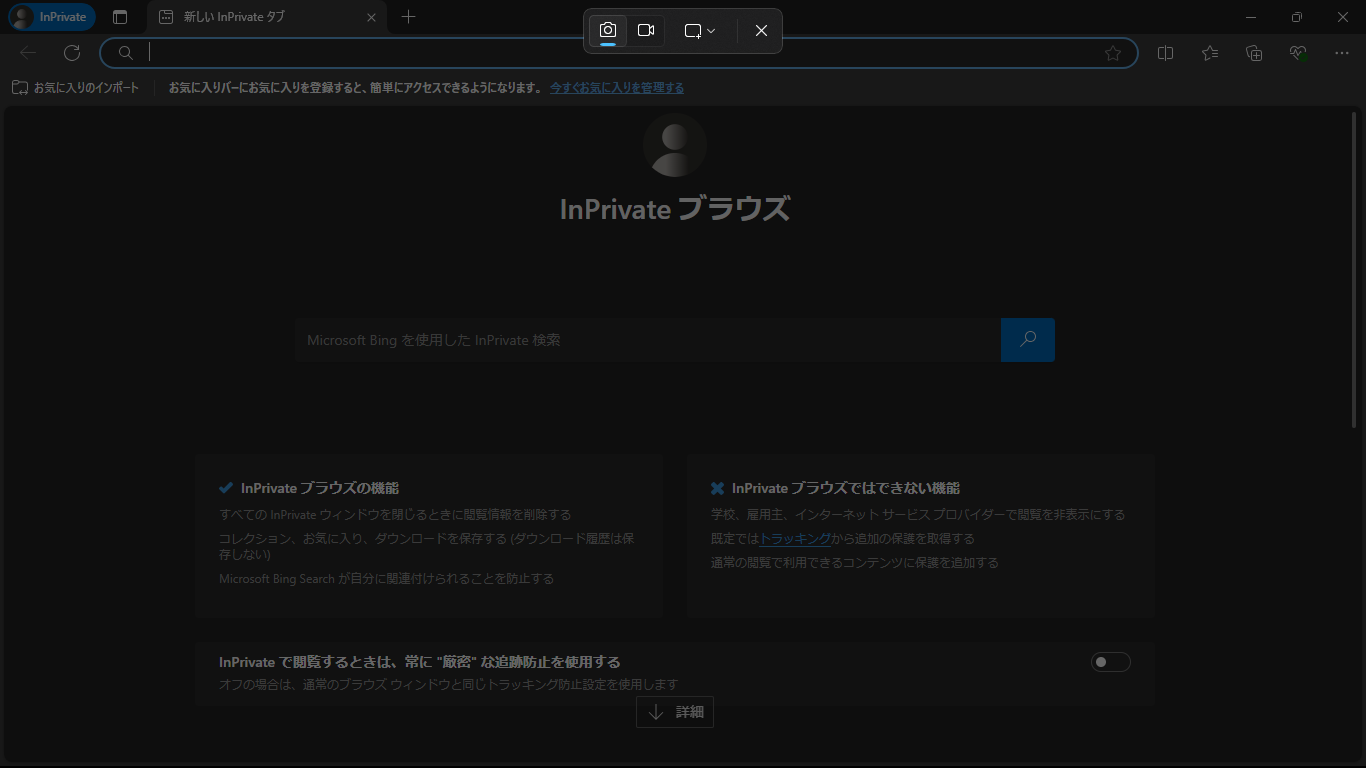Open split screen icon
Viewport: 1366px width, 768px height.
click(x=1165, y=53)
